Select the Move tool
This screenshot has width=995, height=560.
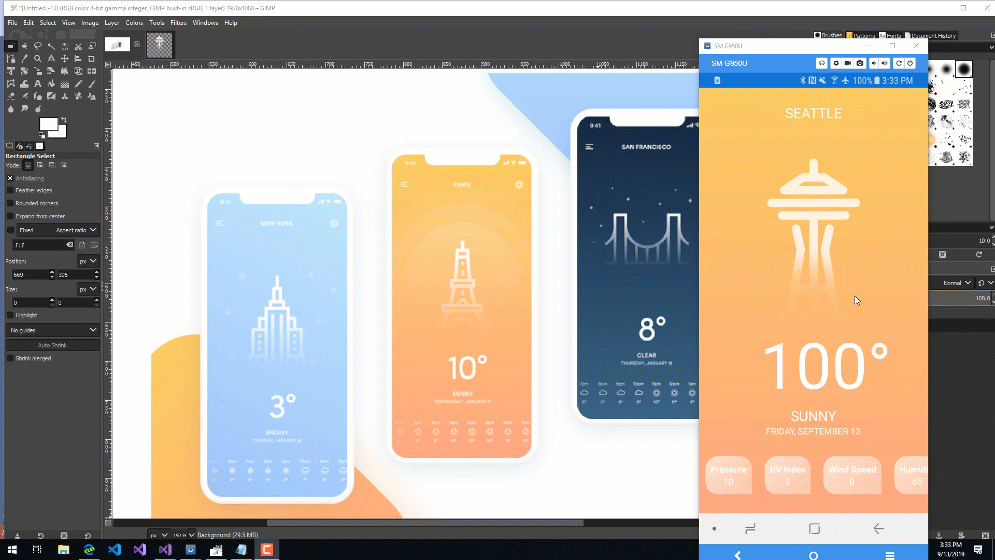(65, 58)
